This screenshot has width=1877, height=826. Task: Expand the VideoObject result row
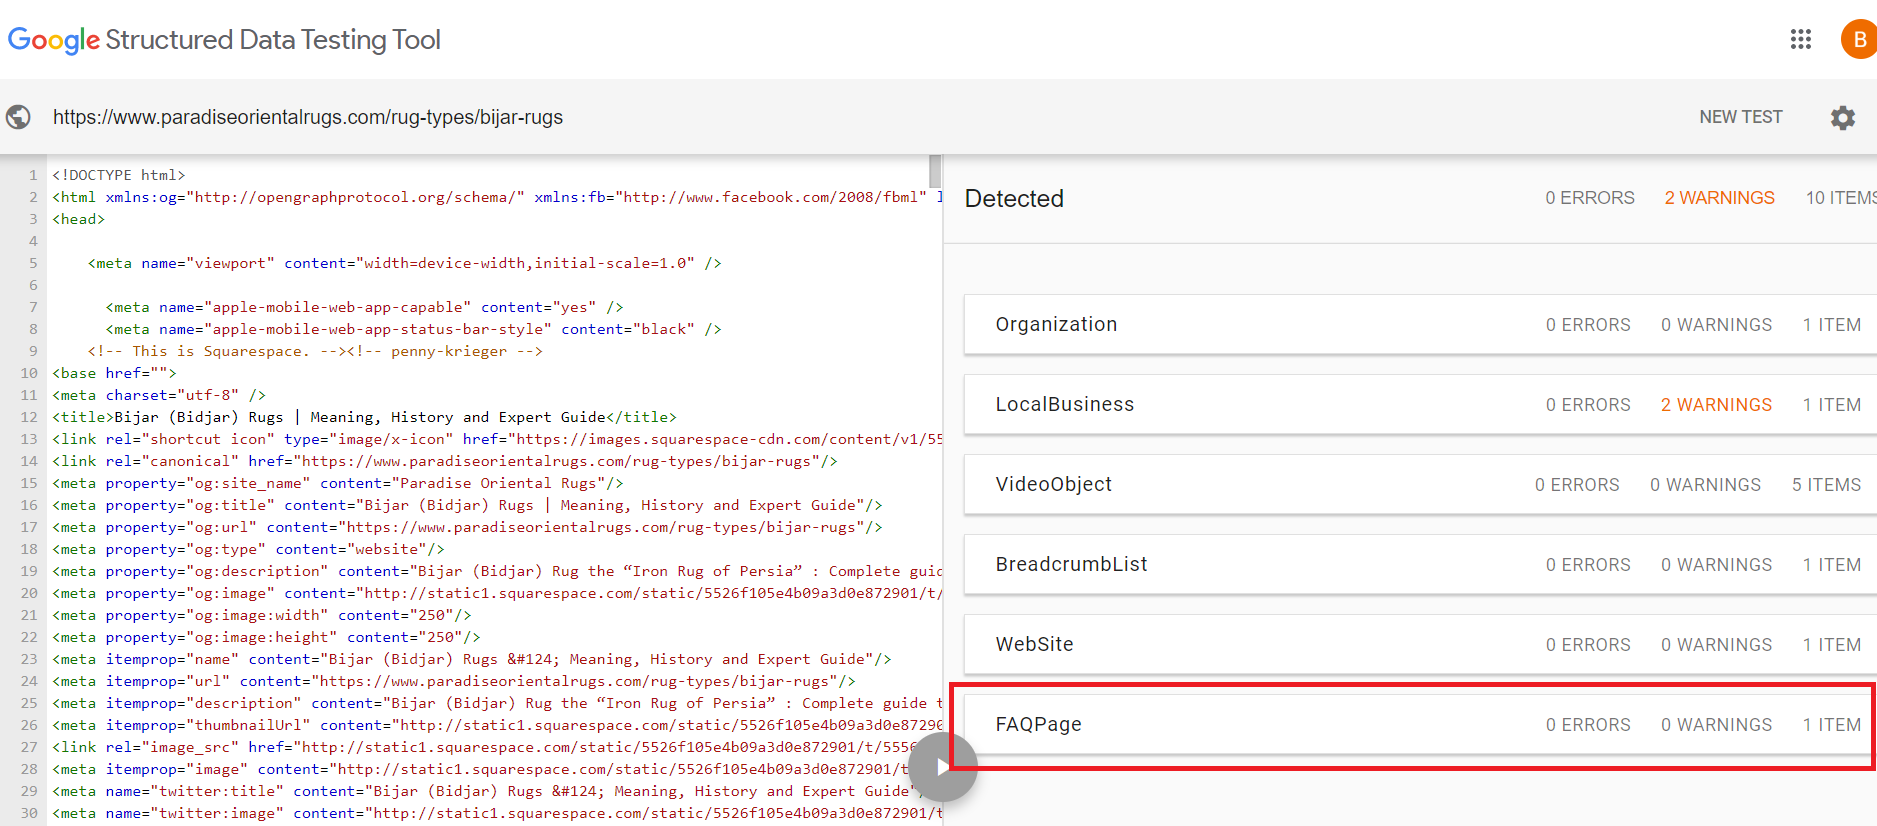pos(1420,484)
